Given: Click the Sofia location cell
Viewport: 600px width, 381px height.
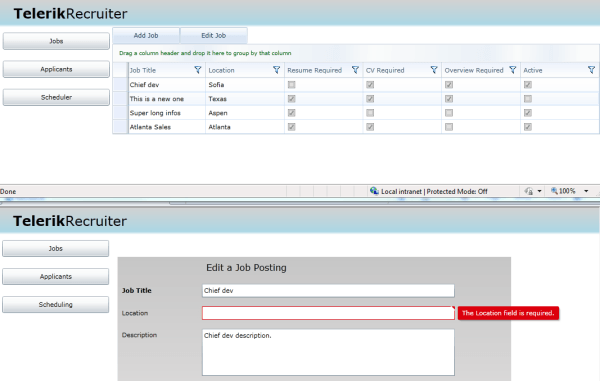Looking at the screenshot, I should (245, 85).
